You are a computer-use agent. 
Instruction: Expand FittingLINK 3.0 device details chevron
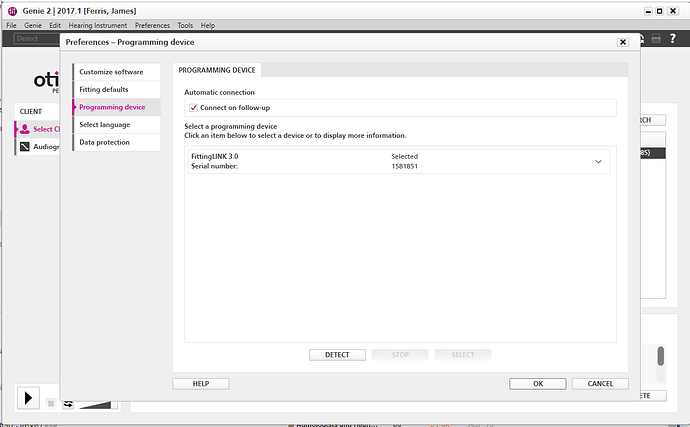598,162
